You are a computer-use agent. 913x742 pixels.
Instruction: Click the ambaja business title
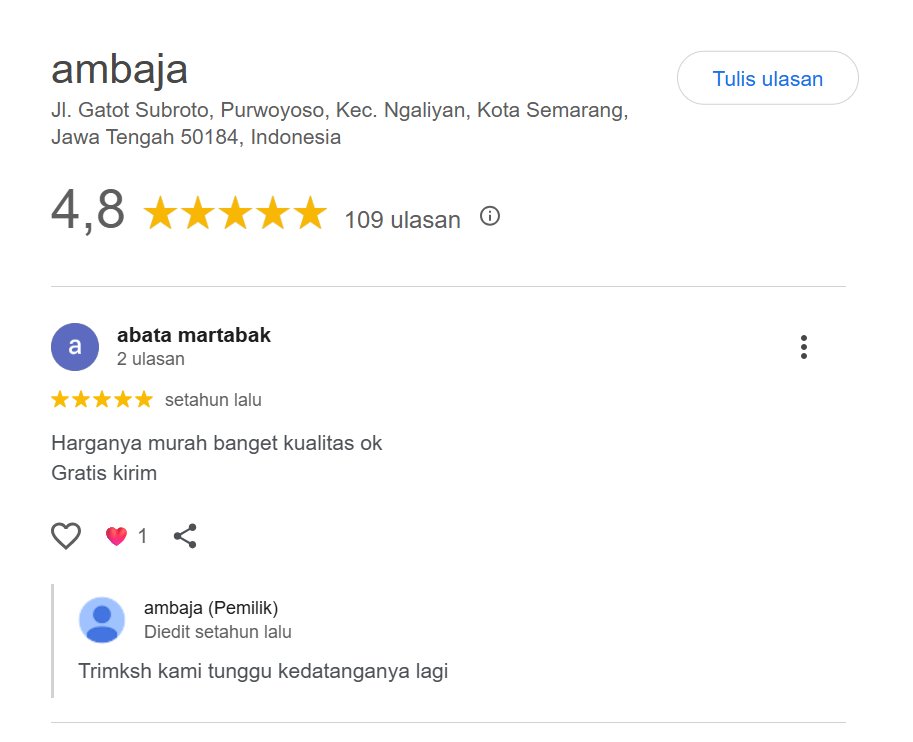pyautogui.click(x=119, y=69)
